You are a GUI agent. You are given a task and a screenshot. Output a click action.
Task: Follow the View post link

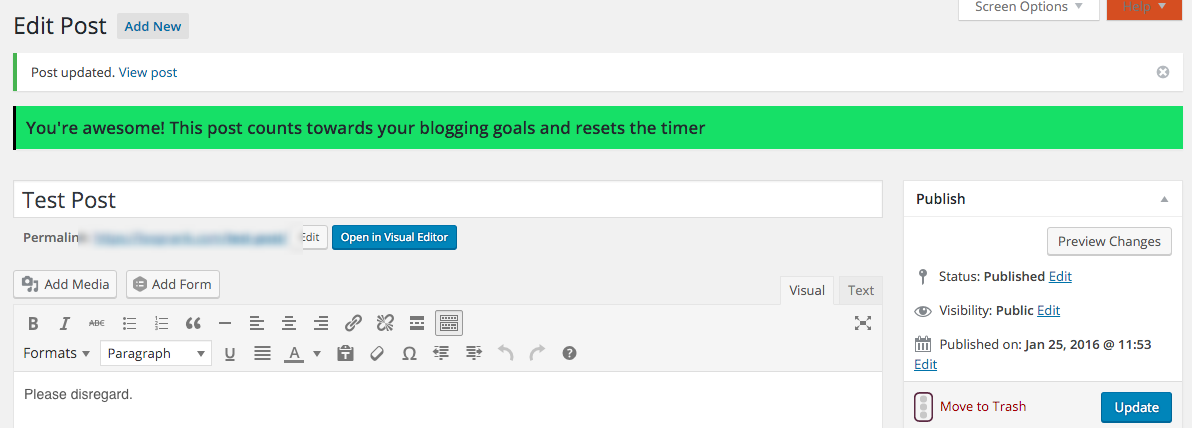[x=148, y=73]
